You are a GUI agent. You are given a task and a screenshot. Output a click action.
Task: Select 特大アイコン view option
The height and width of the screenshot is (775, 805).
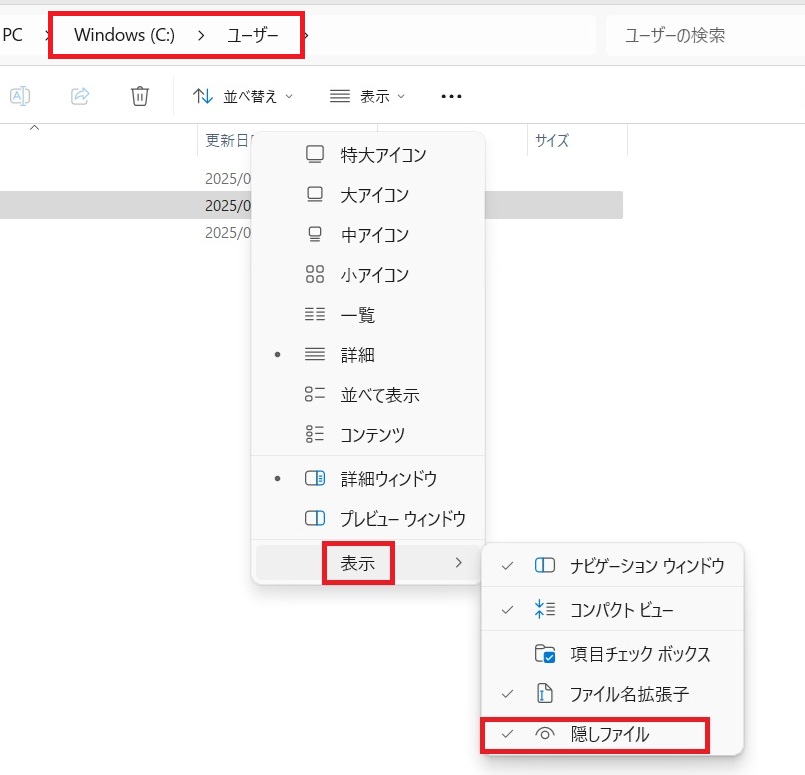(x=382, y=155)
